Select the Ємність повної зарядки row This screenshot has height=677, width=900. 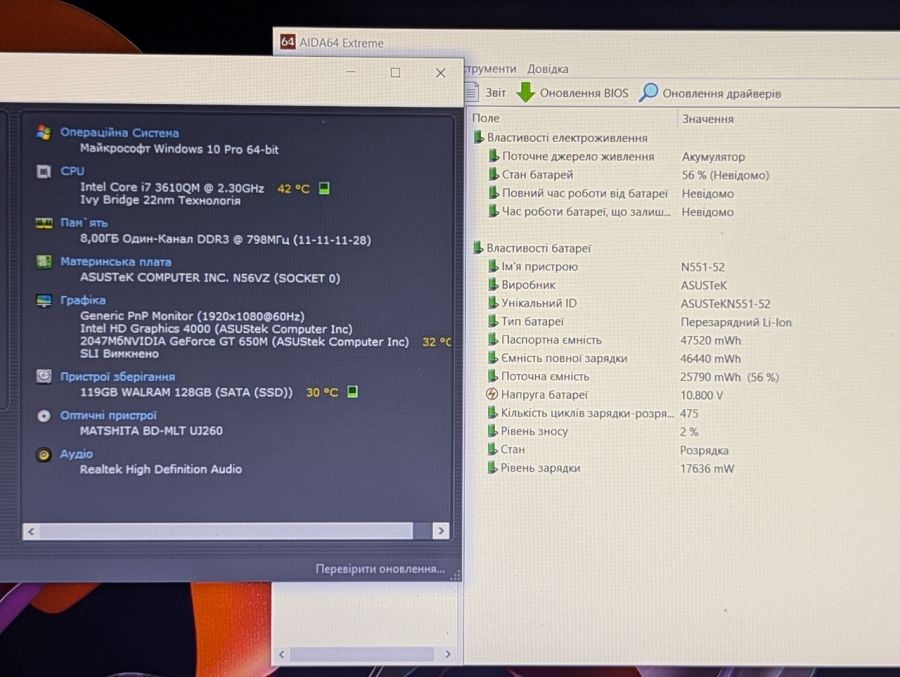[614, 358]
